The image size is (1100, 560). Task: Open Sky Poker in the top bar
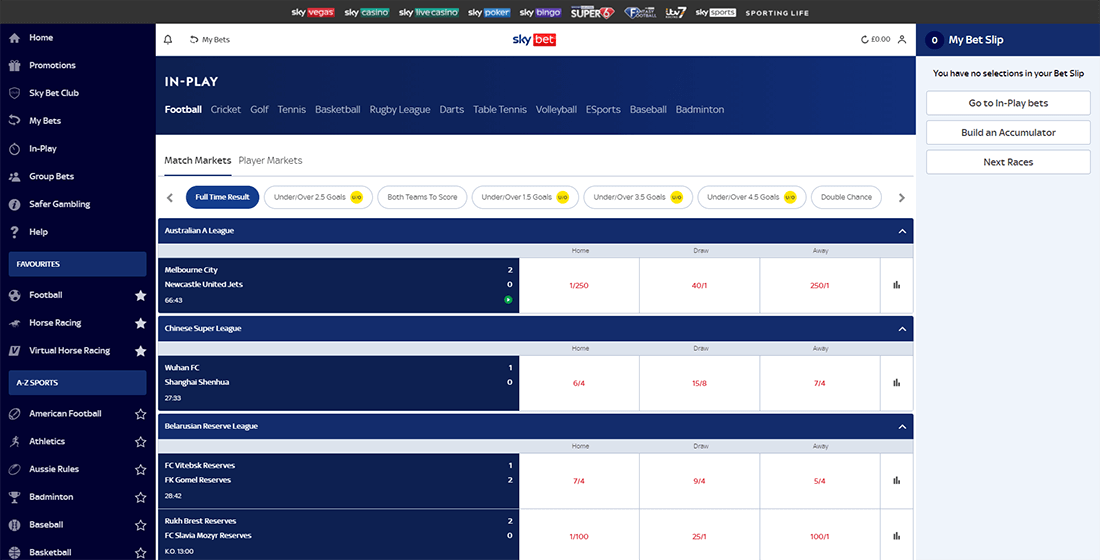pyautogui.click(x=489, y=13)
